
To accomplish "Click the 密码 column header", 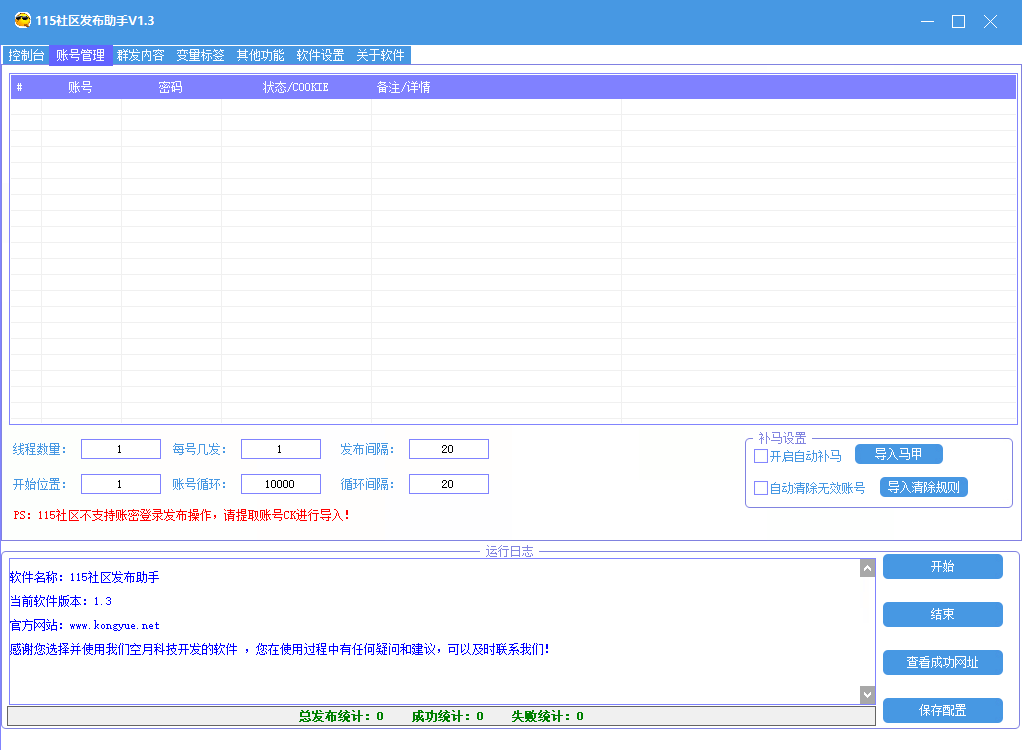I will (x=171, y=87).
